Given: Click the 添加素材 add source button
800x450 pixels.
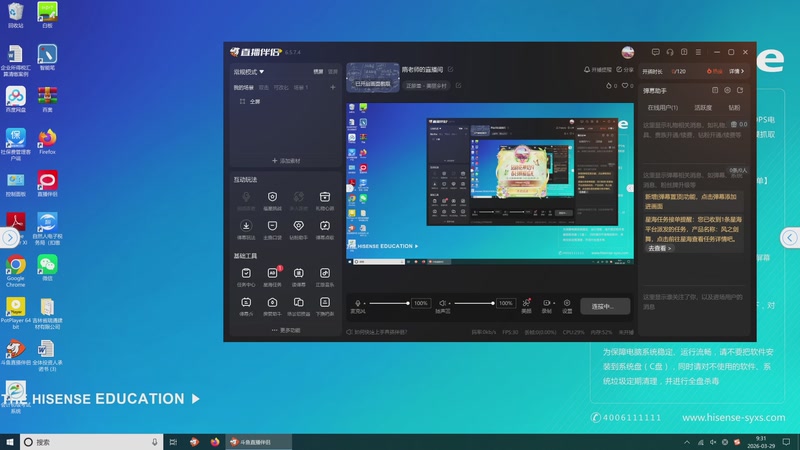Looking at the screenshot, I should tap(286, 161).
